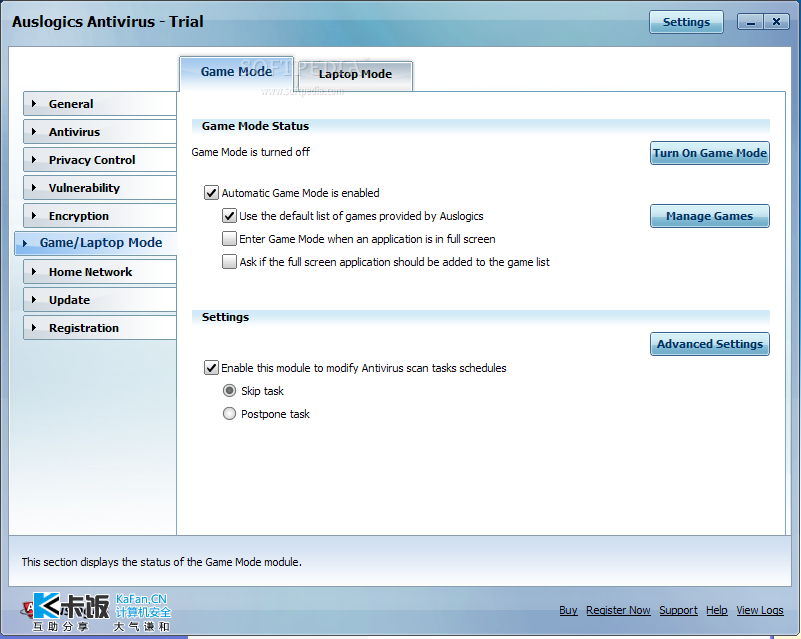Minimize the Auslogics Antivirus window
This screenshot has height=639, width=801.
pyautogui.click(x=750, y=22)
